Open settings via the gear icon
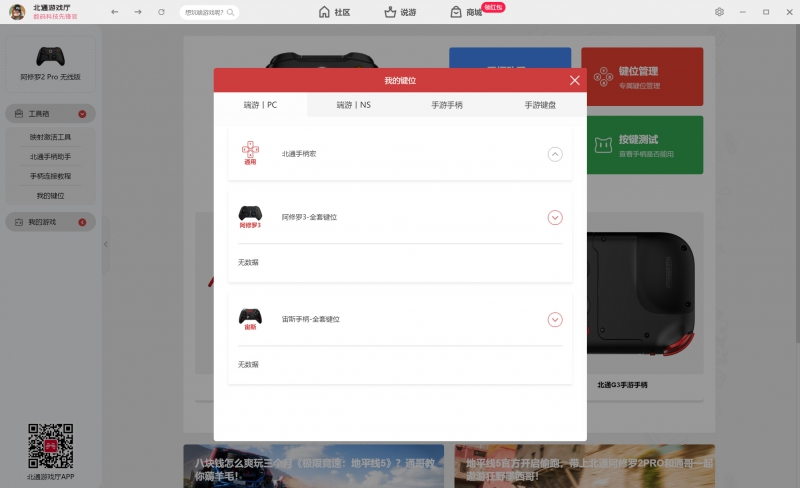 719,12
